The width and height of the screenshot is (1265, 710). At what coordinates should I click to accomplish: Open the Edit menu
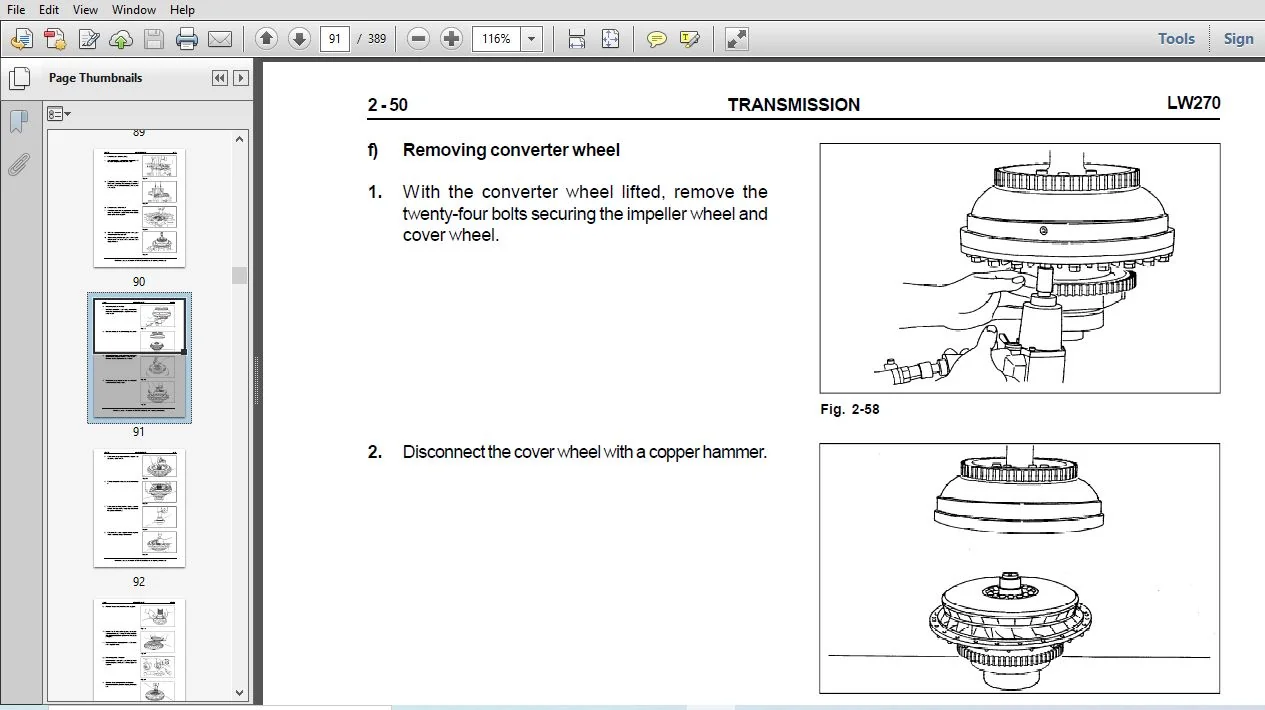coord(49,9)
